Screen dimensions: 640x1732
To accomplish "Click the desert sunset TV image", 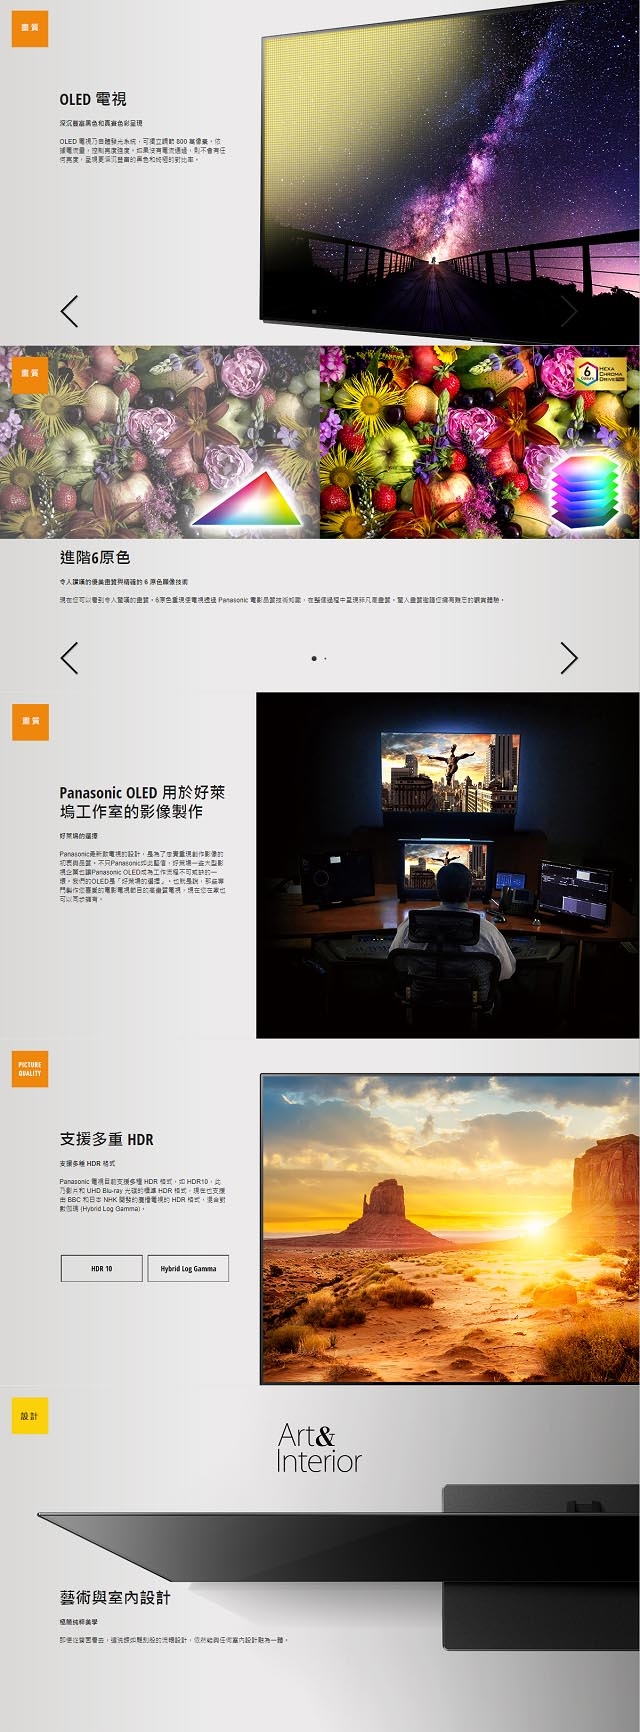I will (x=450, y=1229).
